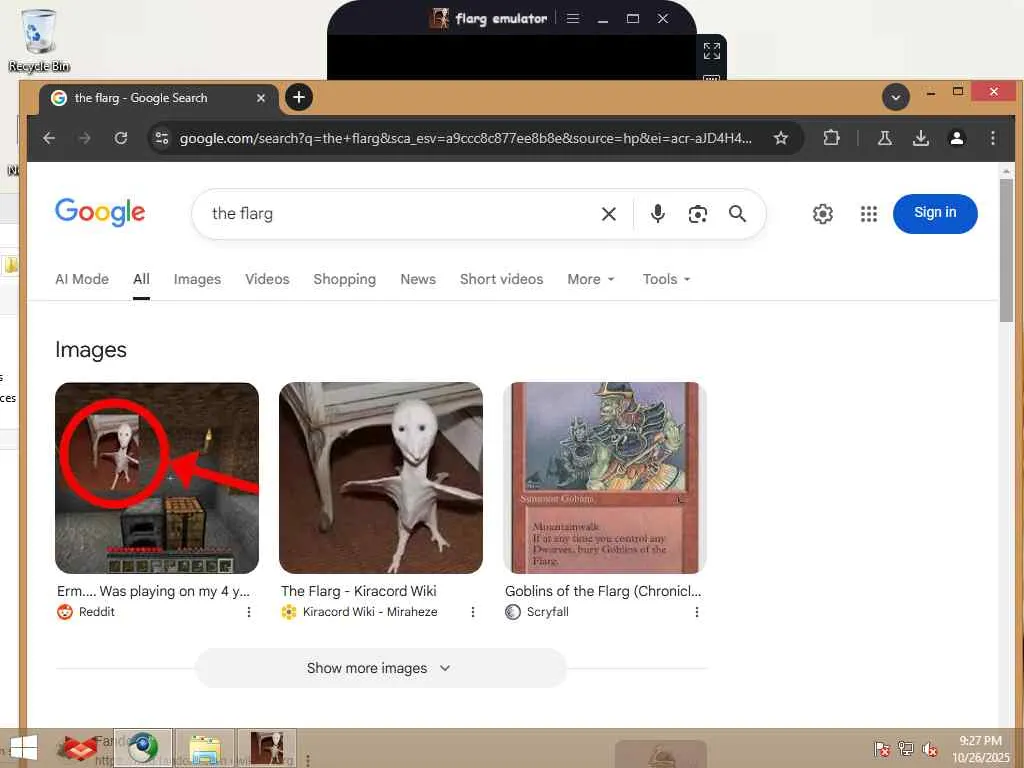This screenshot has height=768, width=1024.
Task: Go back to previous page
Action: (49, 138)
